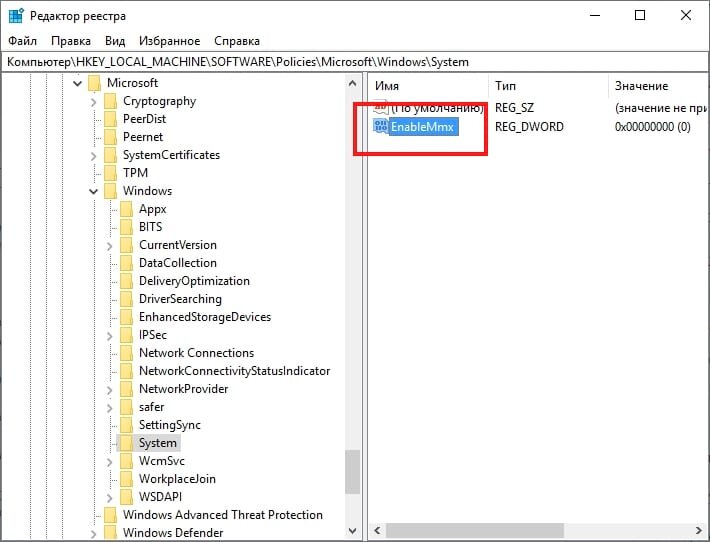Select the Microsoft folder icon
Viewport: 710px width, 542px height.
(94, 83)
